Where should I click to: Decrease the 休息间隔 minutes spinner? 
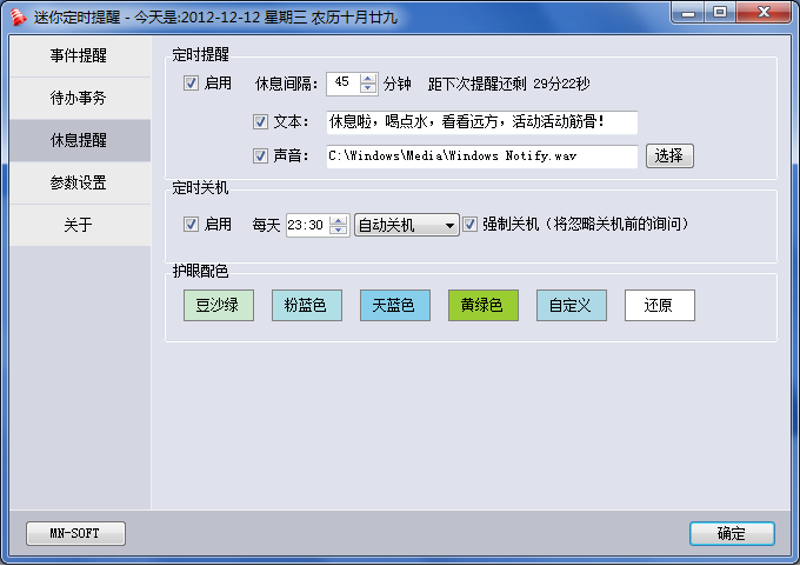(x=368, y=88)
